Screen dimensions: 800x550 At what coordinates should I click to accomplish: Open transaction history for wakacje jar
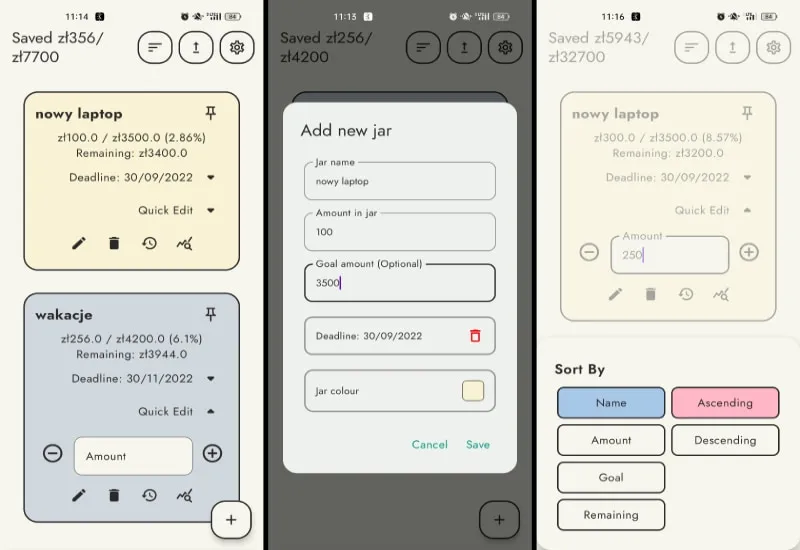[149, 495]
